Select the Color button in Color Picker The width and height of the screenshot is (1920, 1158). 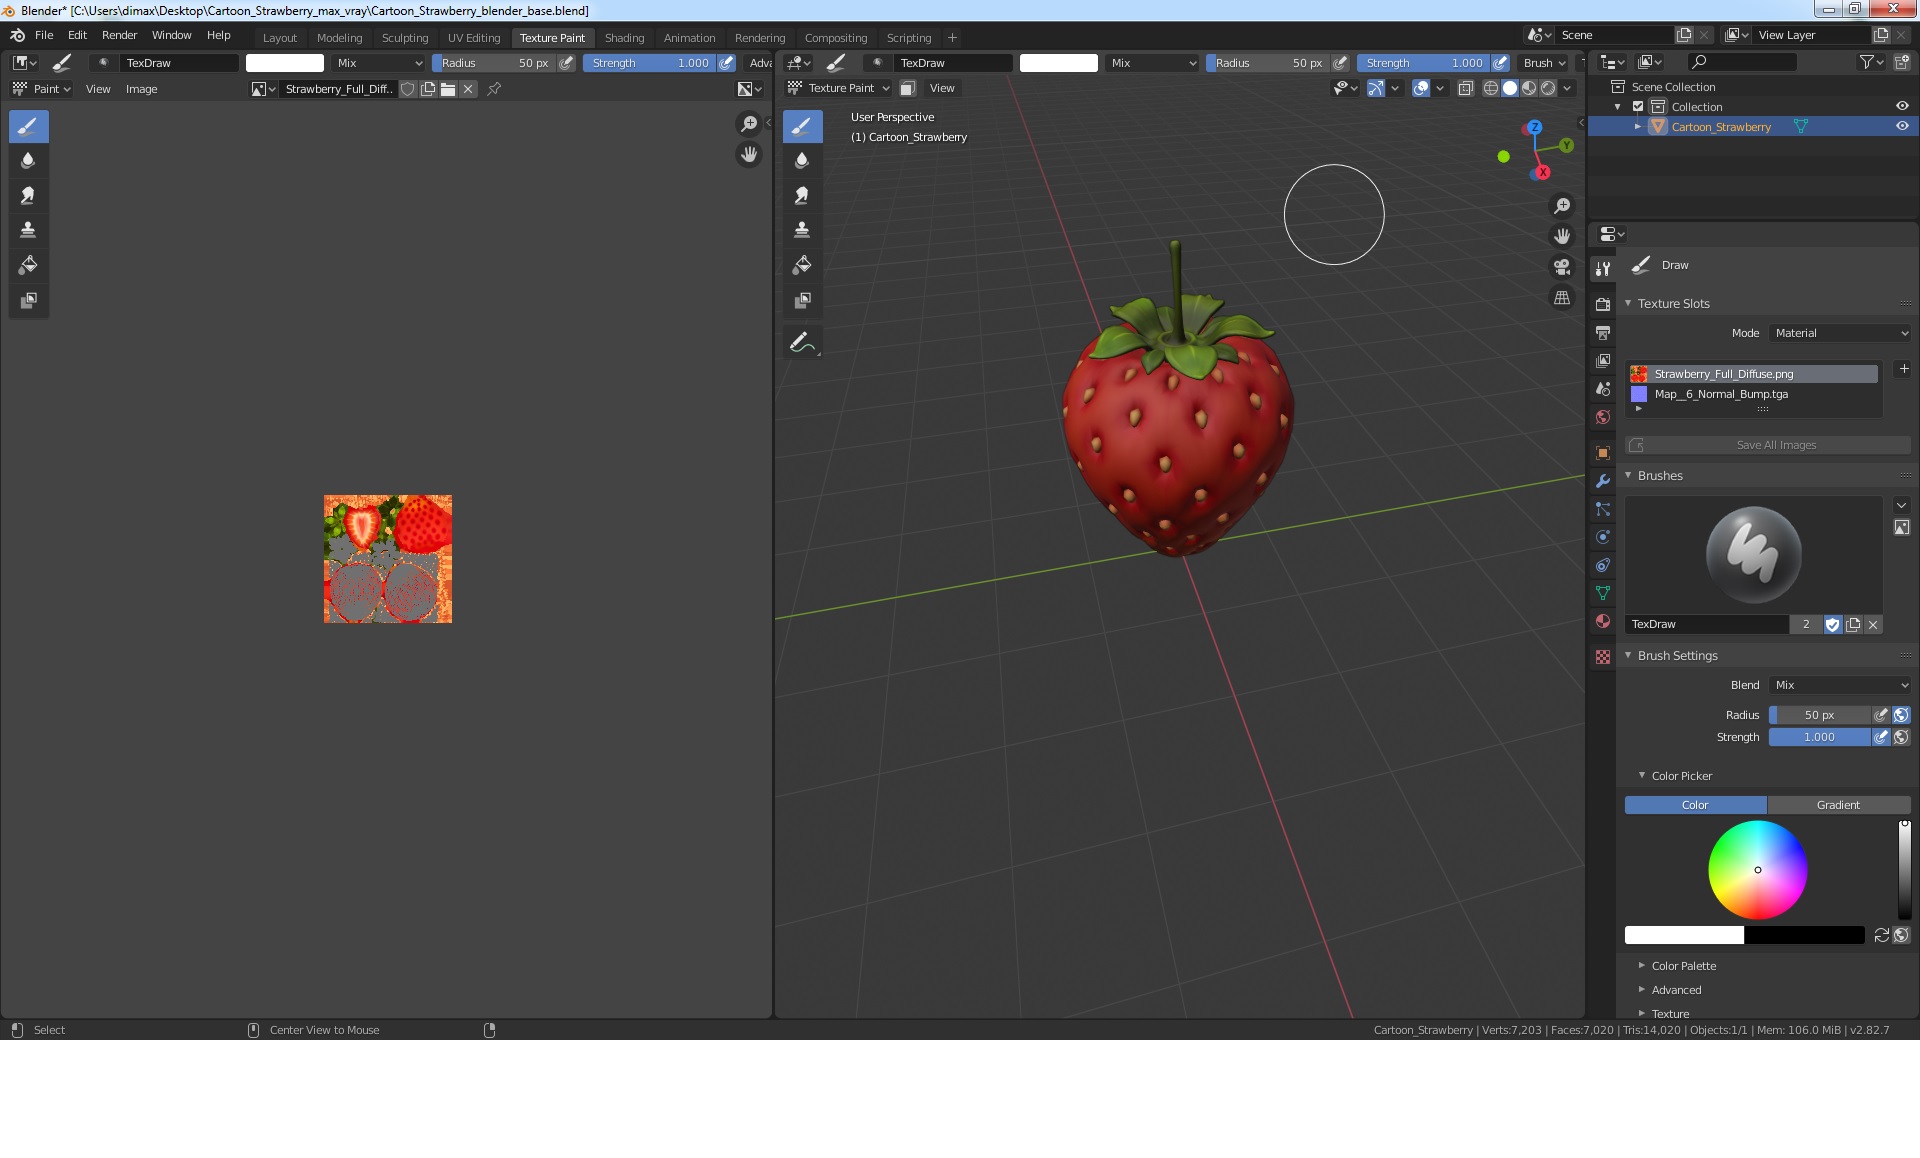tap(1695, 805)
